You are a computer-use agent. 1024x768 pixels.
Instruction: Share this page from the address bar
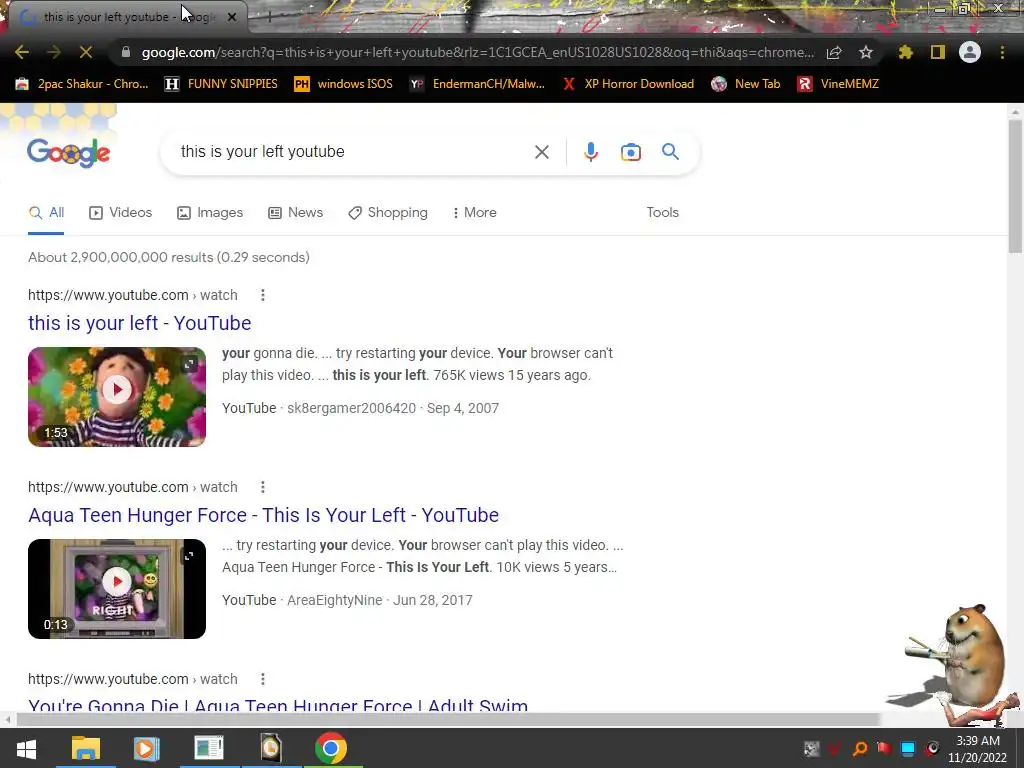coord(834,52)
